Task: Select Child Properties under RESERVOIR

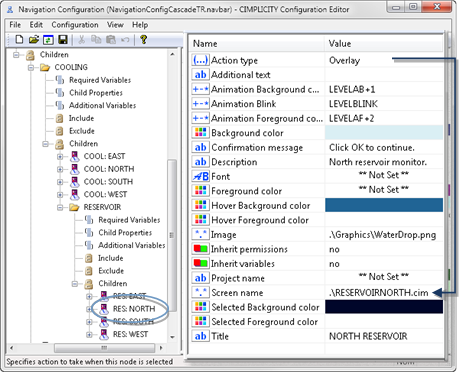Action: pyautogui.click(x=125, y=232)
